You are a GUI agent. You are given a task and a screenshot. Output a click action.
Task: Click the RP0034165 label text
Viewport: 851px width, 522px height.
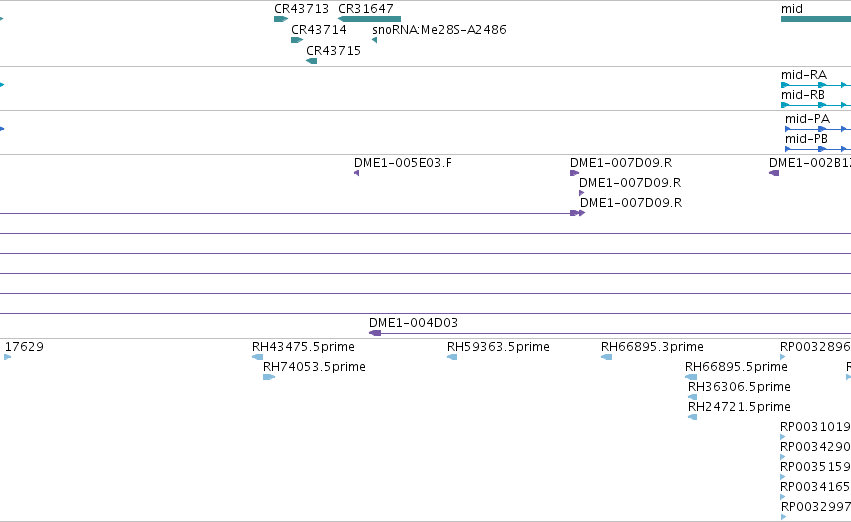815,487
